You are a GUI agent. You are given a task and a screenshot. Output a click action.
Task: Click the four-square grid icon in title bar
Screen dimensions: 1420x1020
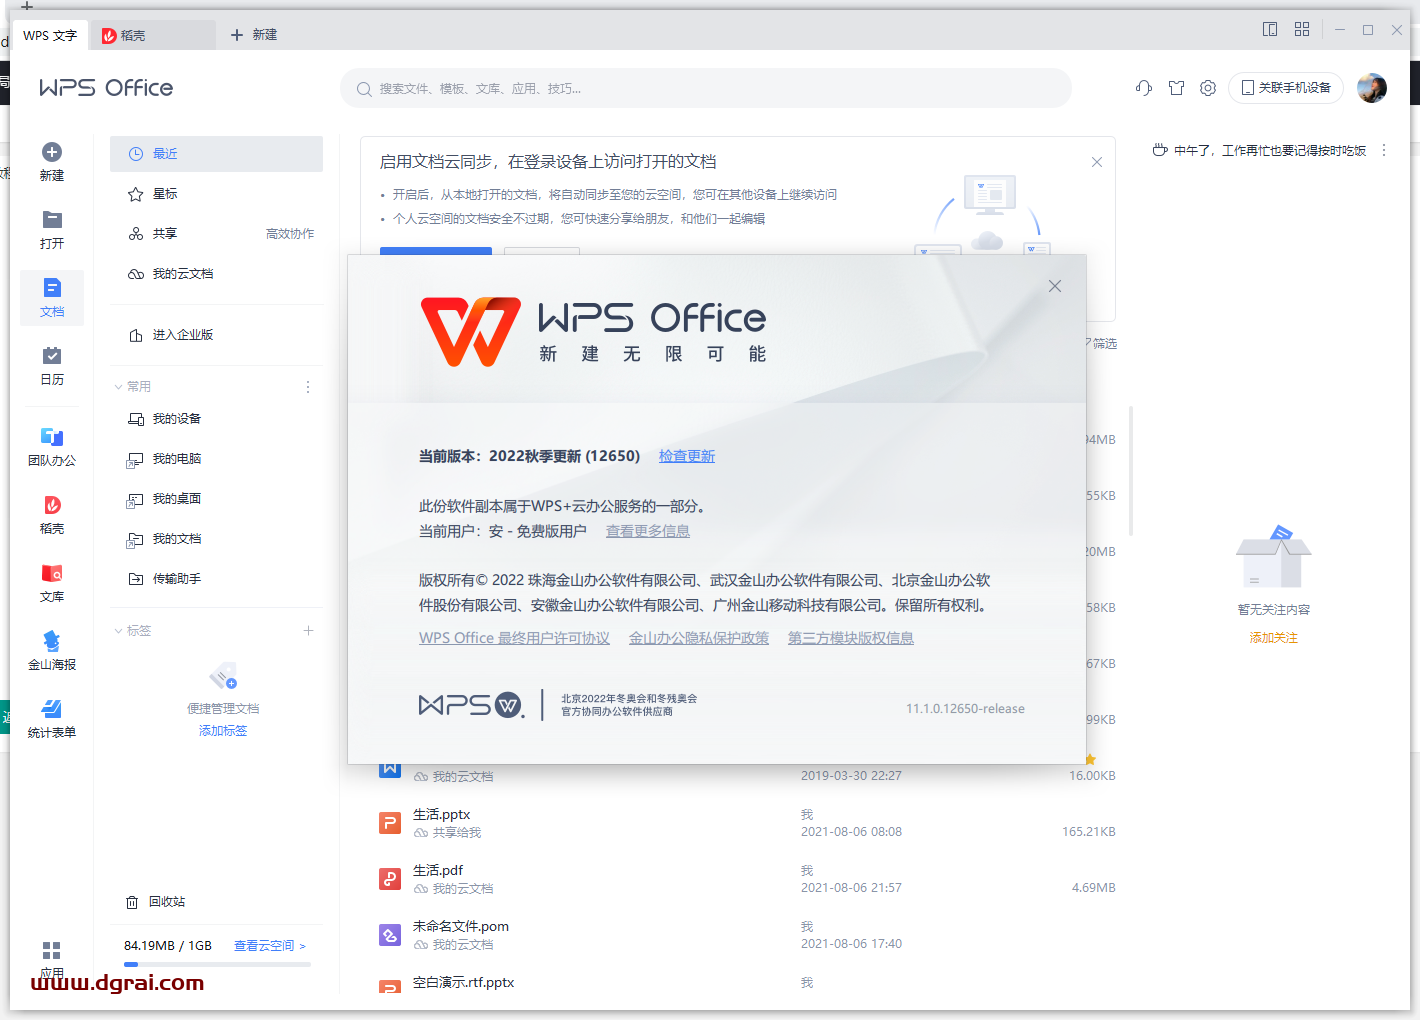1302,29
